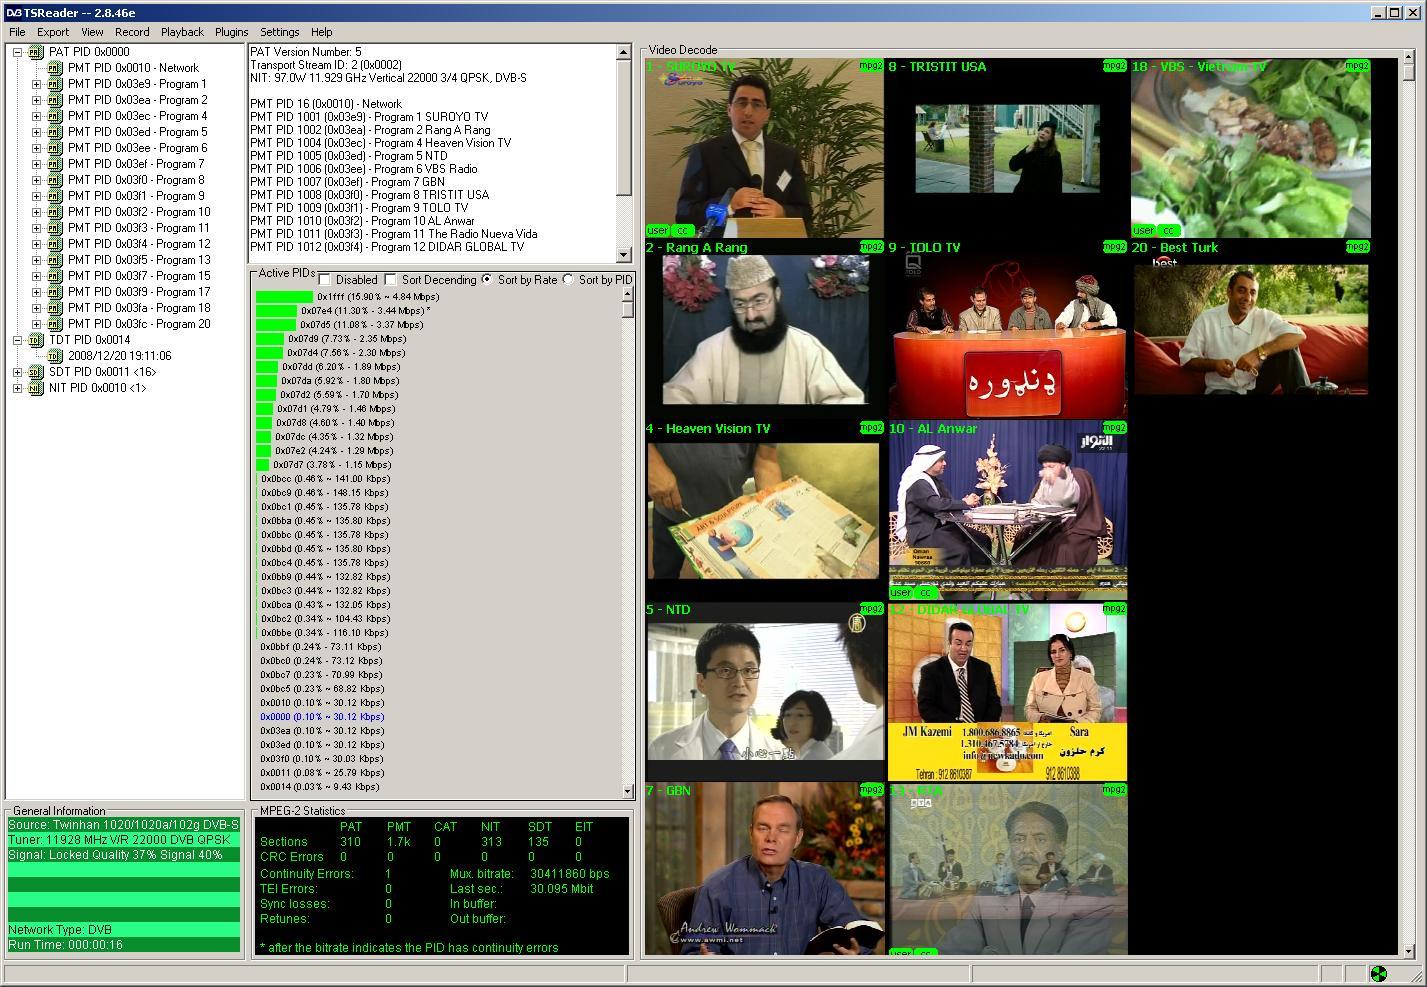Click mpg2 badge on Heaven Vision TV thumbnail

[x=871, y=428]
